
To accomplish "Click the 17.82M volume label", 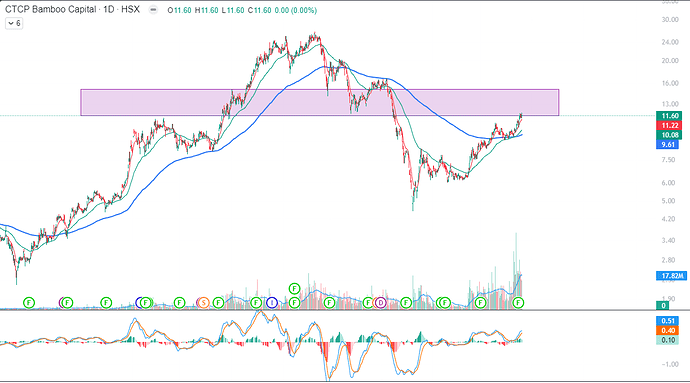I will (671, 276).
